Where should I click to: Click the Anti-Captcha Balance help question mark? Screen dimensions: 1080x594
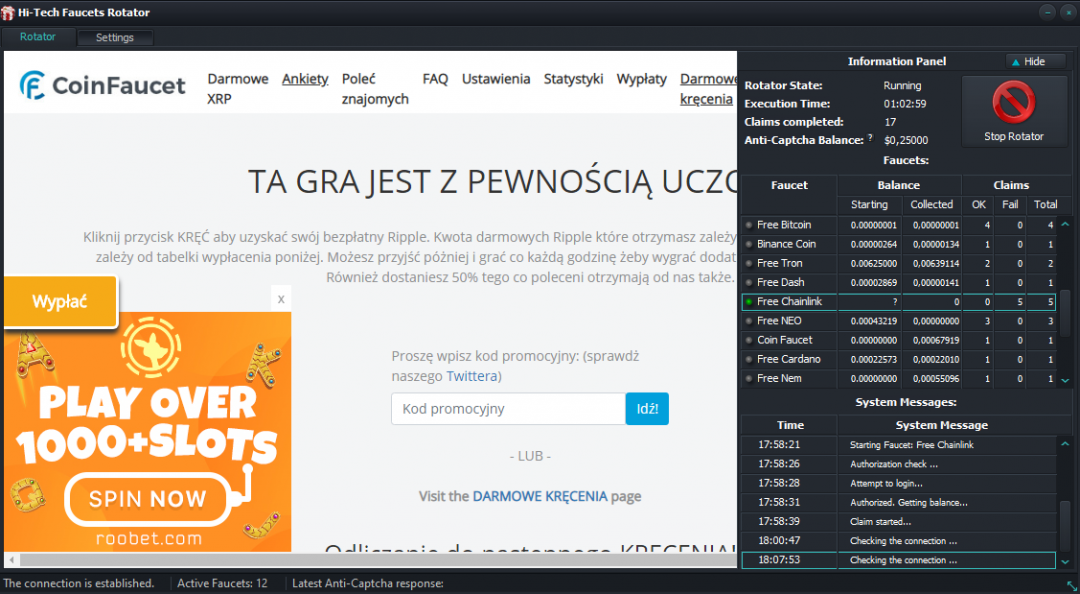[x=870, y=139]
